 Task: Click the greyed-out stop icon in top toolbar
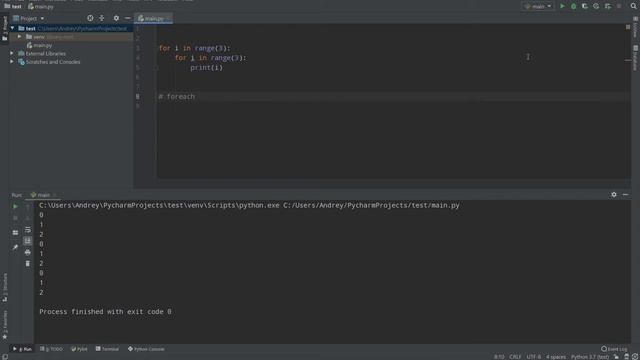(x=619, y=6)
